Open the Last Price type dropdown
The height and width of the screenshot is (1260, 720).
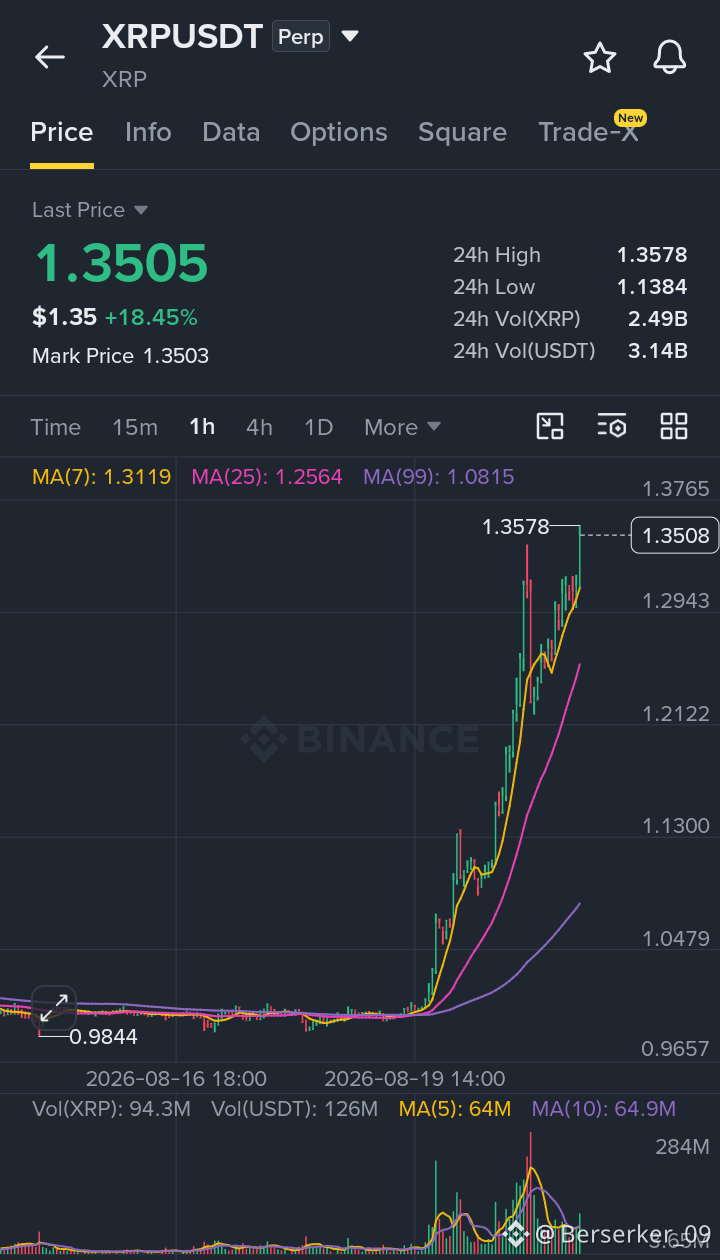coord(90,210)
